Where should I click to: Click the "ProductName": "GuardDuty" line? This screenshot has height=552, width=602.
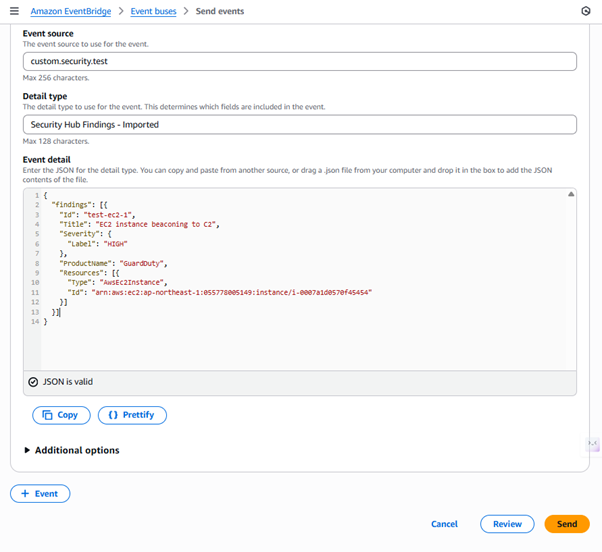tap(113, 263)
